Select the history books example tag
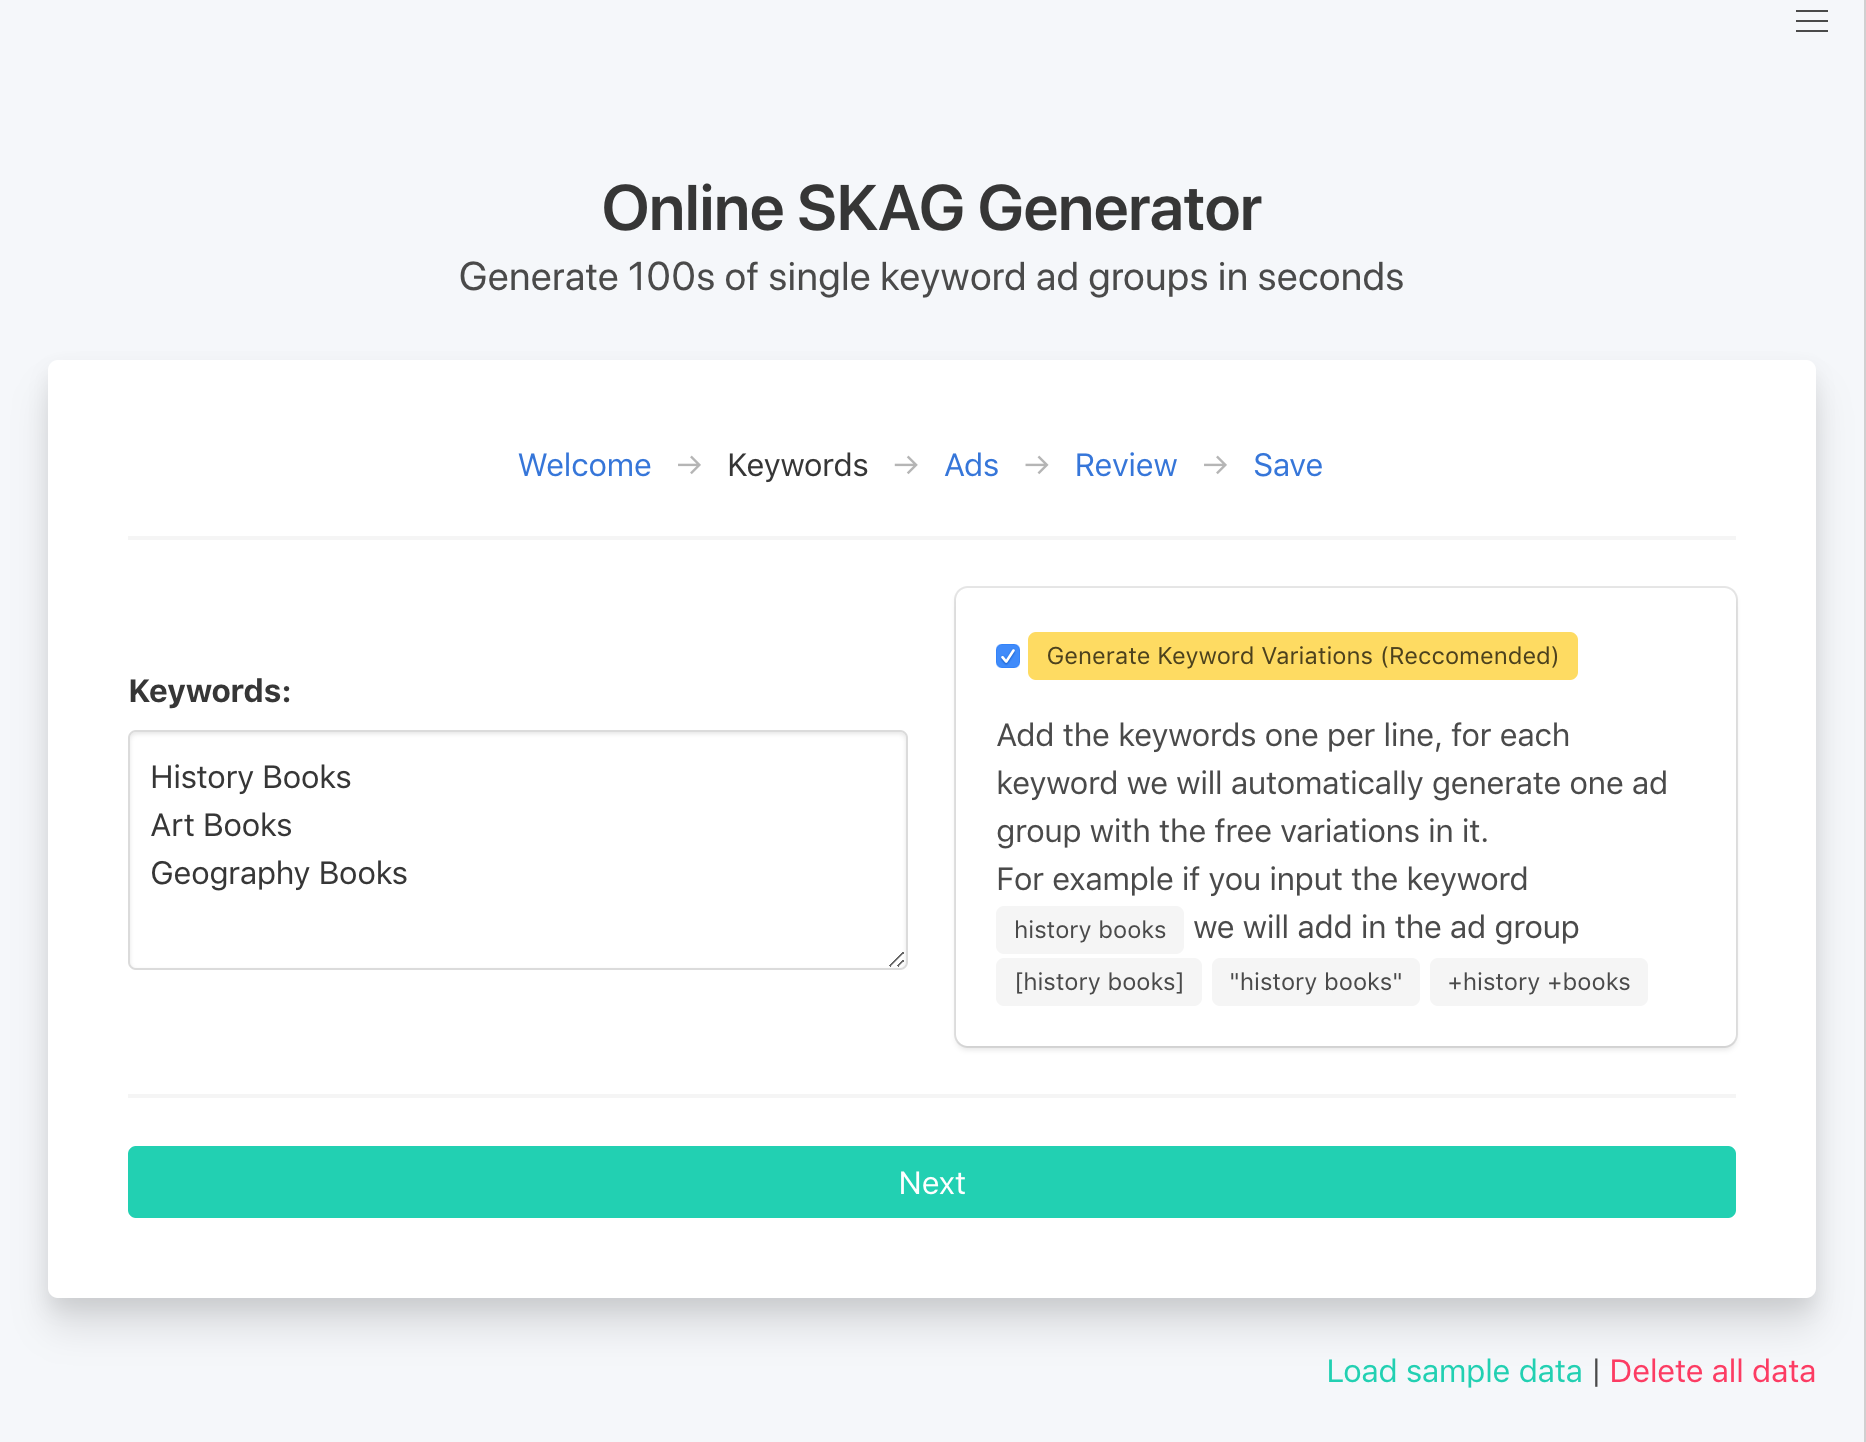Viewport: 1866px width, 1442px height. tap(1089, 929)
